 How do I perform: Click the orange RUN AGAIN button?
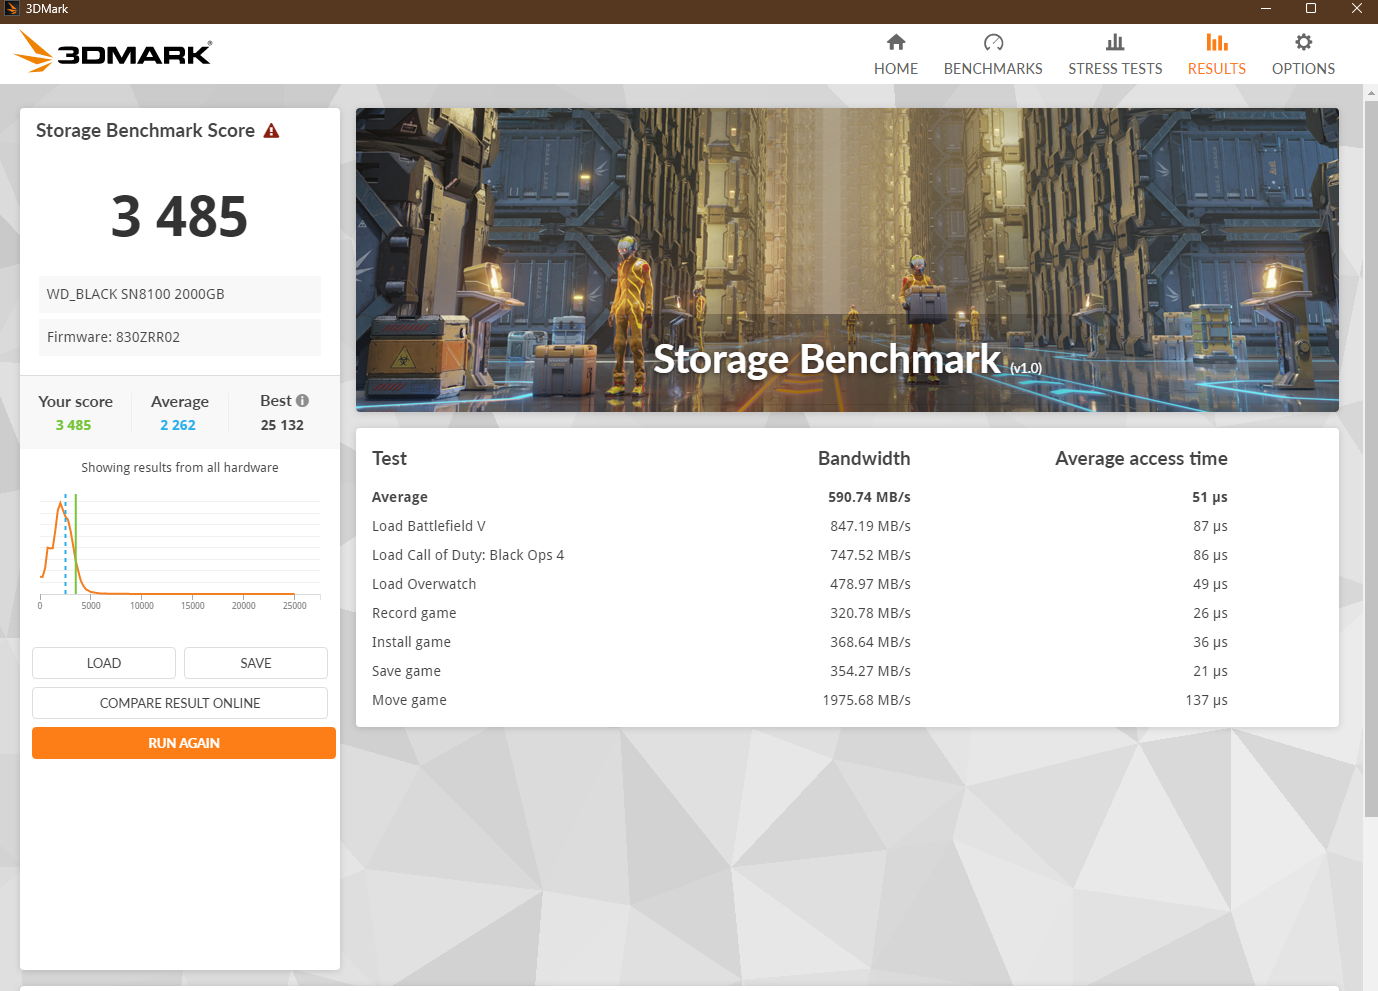184,743
